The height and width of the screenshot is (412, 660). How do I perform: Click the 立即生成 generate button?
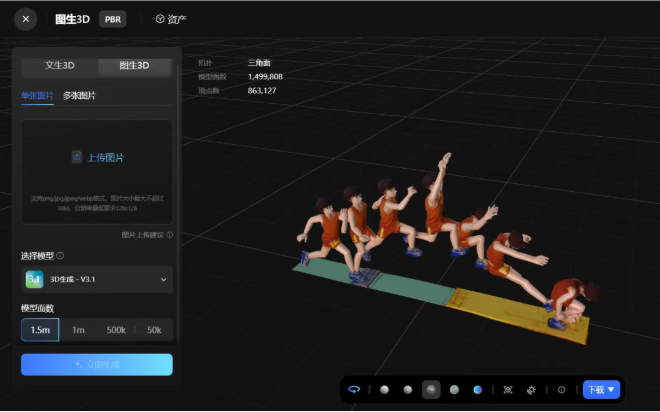97,364
